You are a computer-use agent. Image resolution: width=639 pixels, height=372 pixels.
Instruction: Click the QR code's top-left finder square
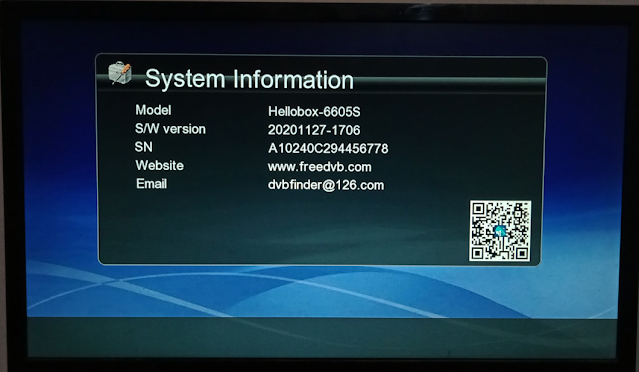pos(478,209)
